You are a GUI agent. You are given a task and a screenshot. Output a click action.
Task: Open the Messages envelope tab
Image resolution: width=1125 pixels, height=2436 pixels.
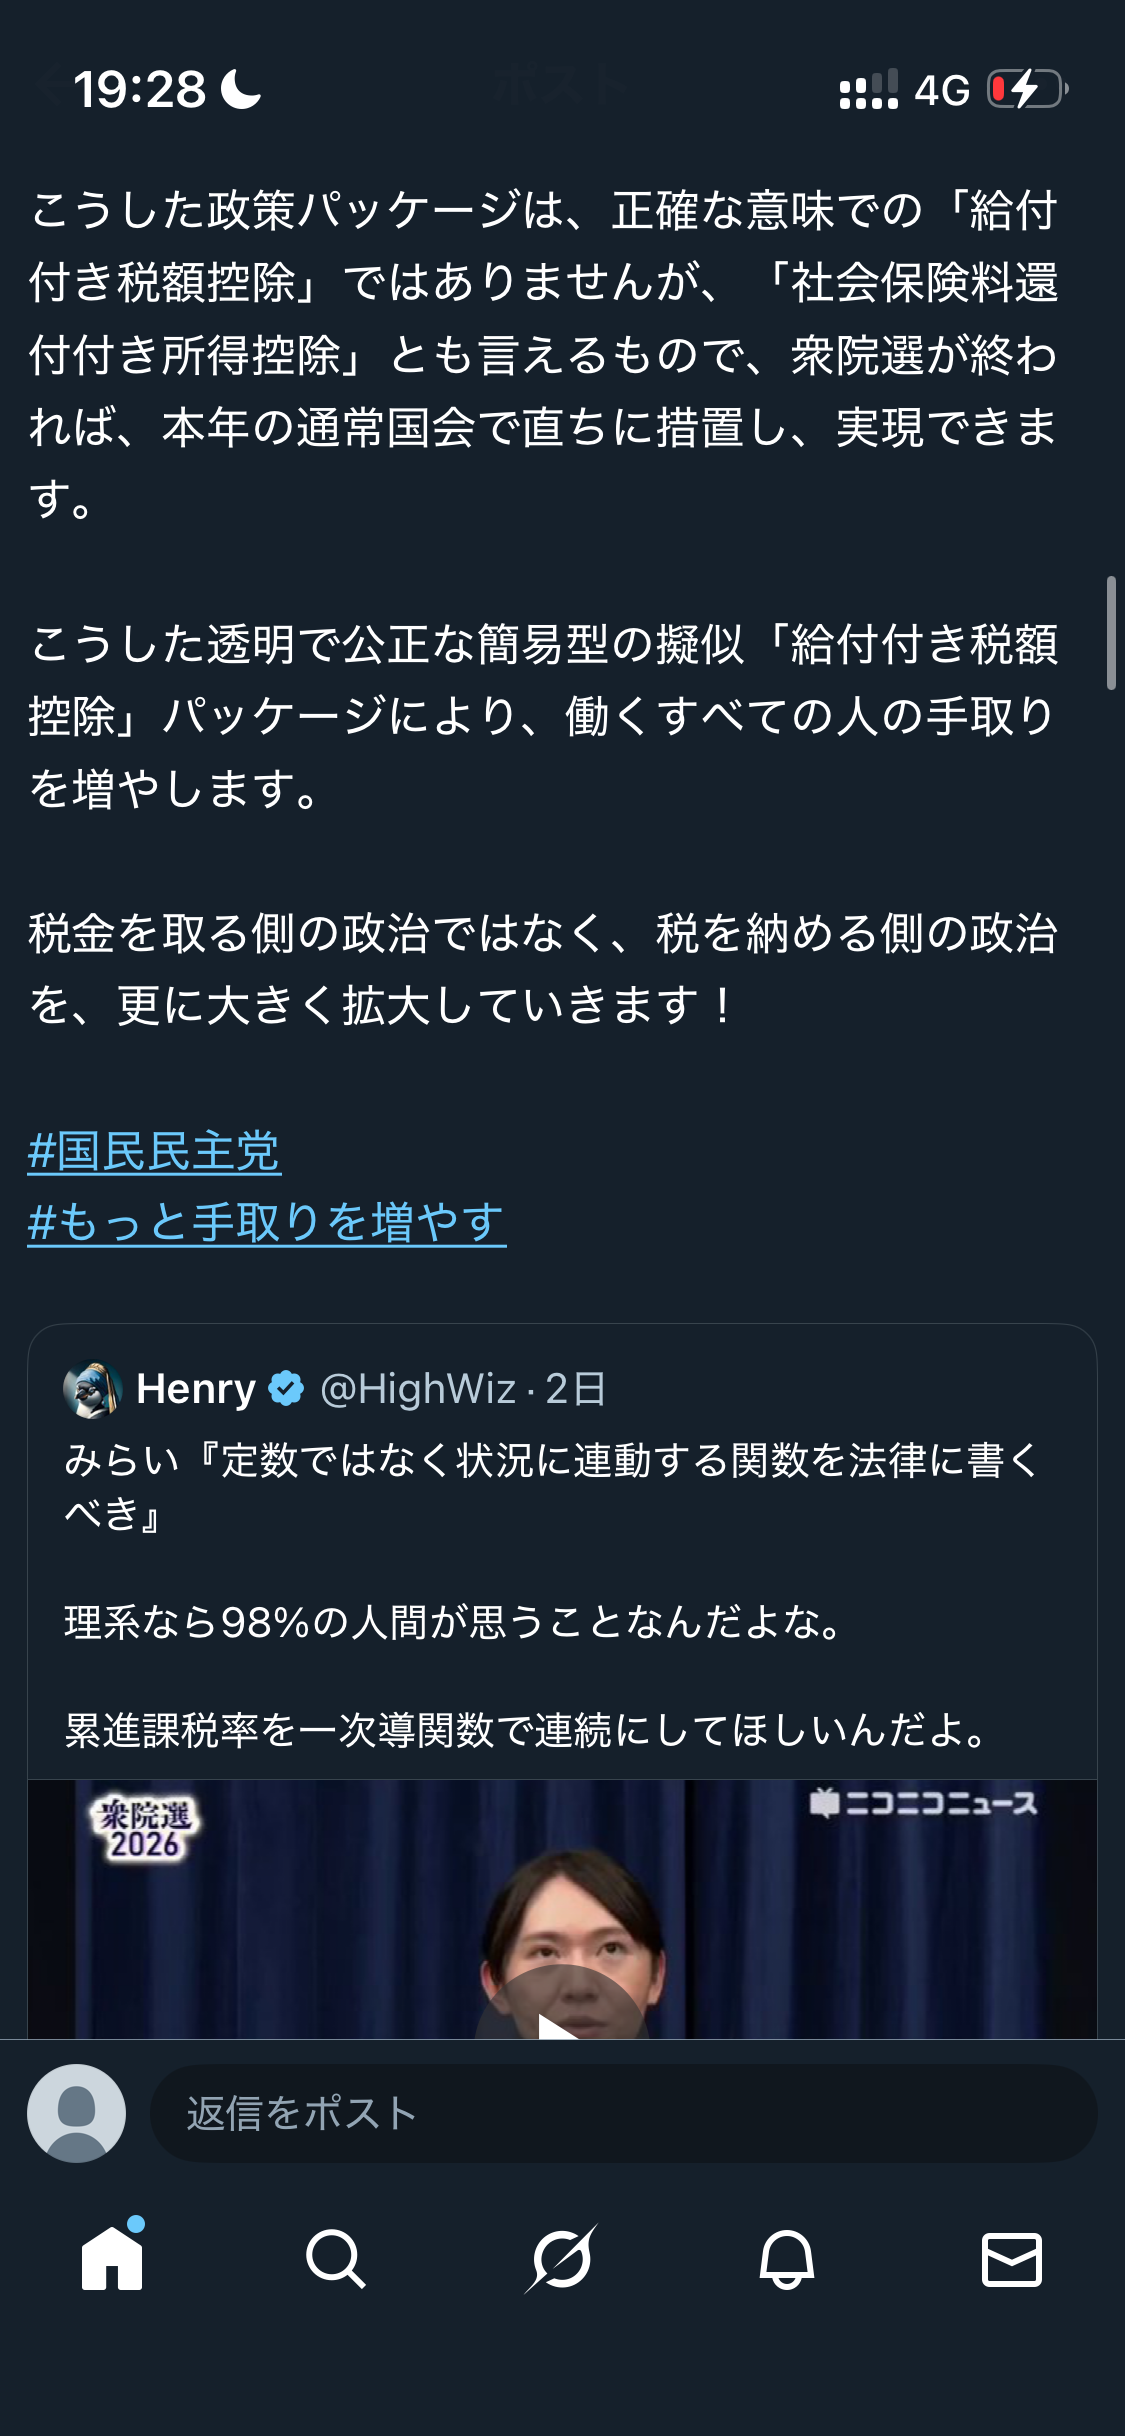1012,2259
